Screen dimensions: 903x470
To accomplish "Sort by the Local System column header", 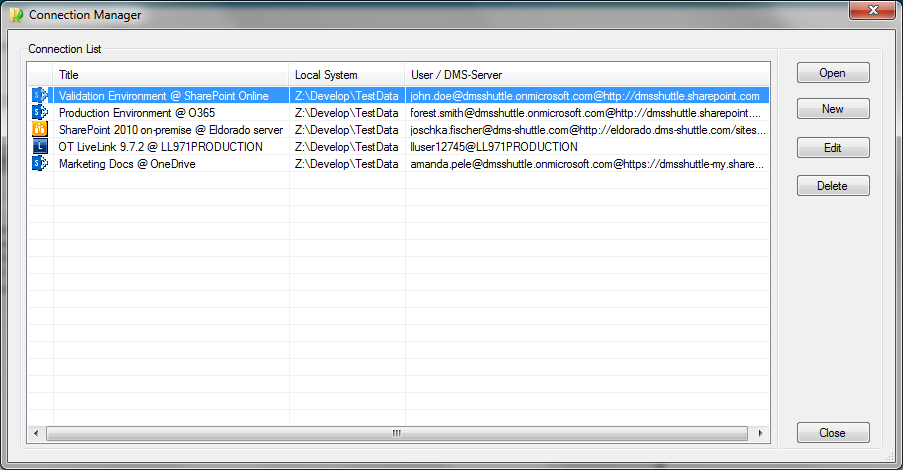I will [x=347, y=75].
